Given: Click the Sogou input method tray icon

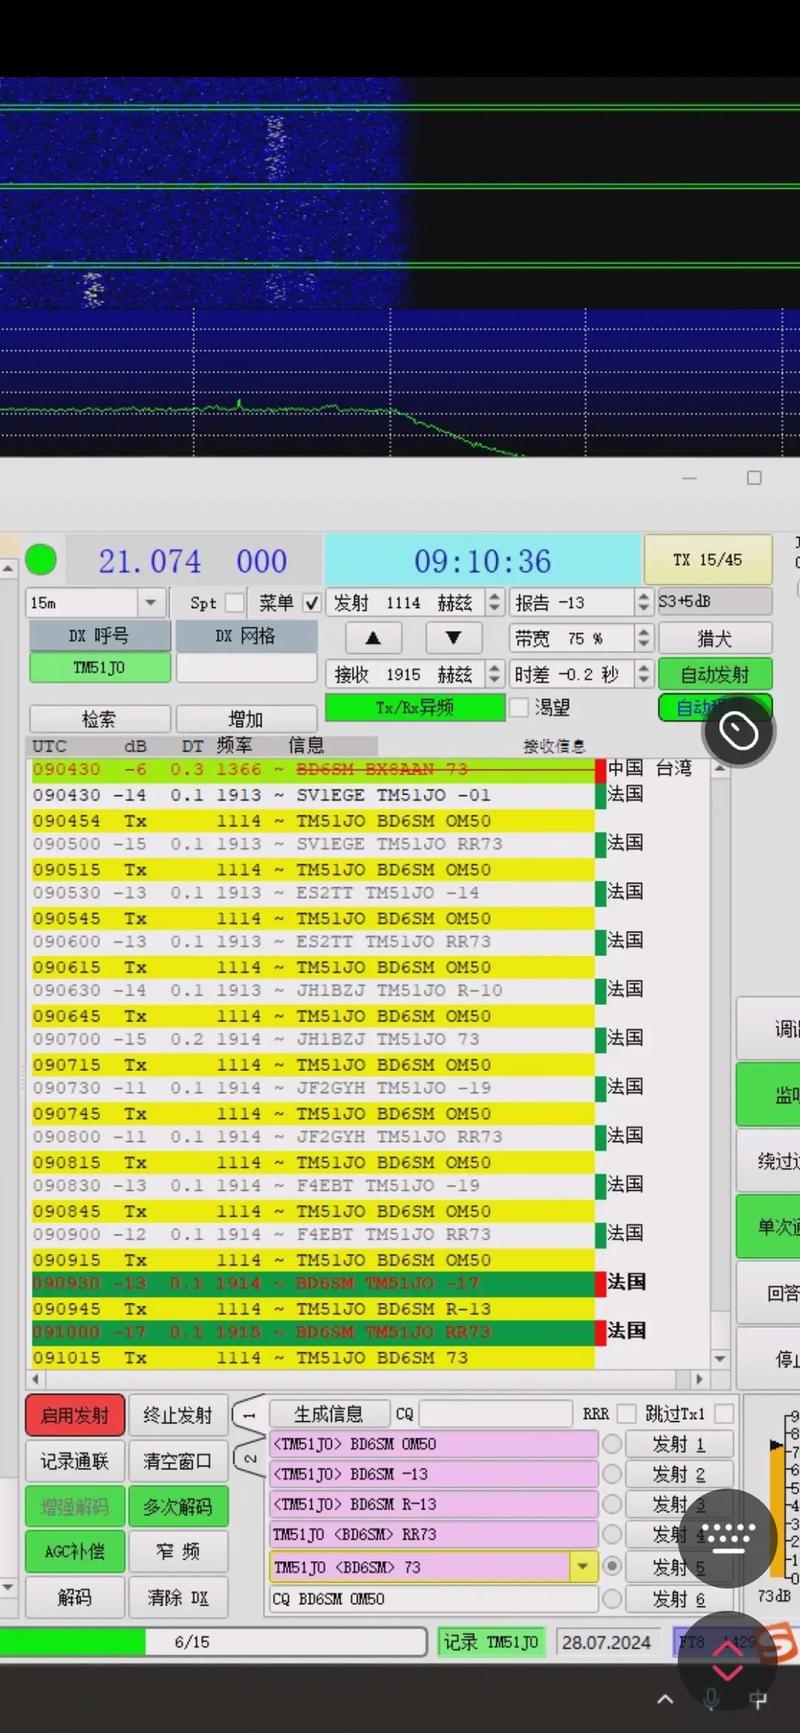Looking at the screenshot, I should tap(779, 1642).
